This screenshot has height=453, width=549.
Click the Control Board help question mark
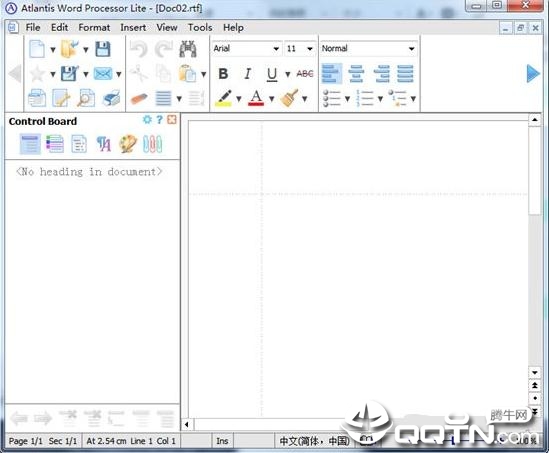coord(159,120)
